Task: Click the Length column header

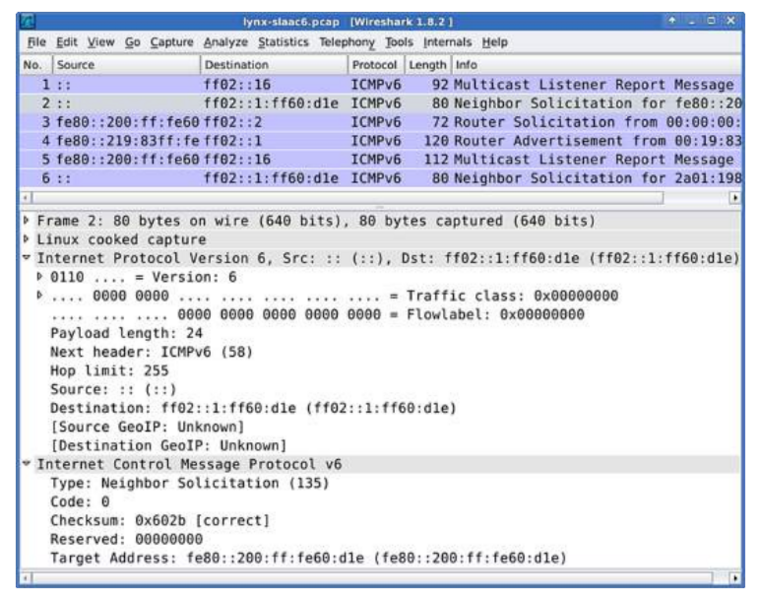Action: tap(426, 65)
